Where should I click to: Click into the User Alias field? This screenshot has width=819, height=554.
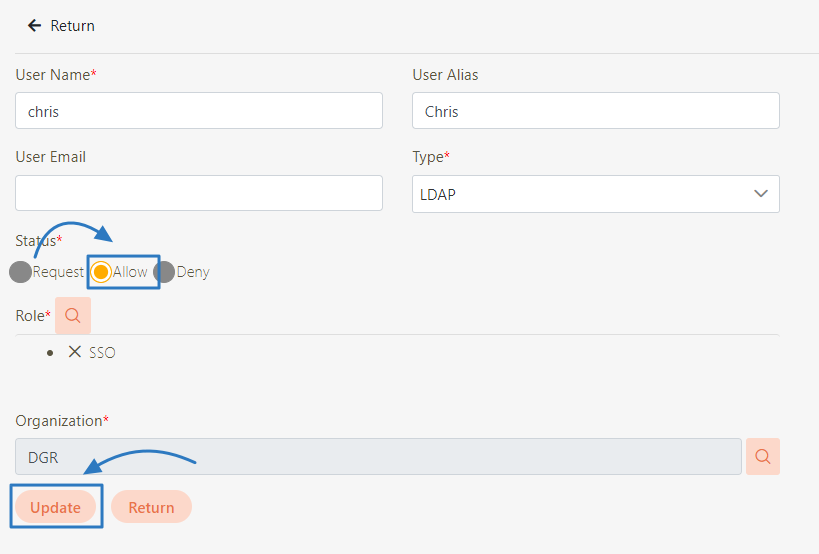595,111
